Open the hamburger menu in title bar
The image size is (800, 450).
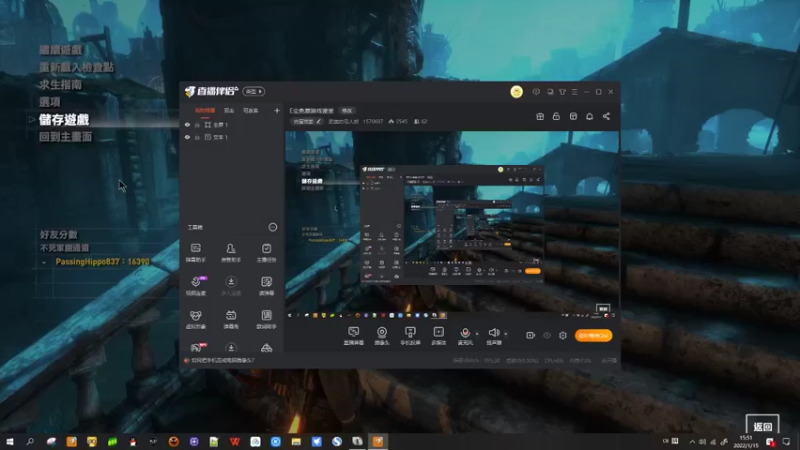point(574,92)
